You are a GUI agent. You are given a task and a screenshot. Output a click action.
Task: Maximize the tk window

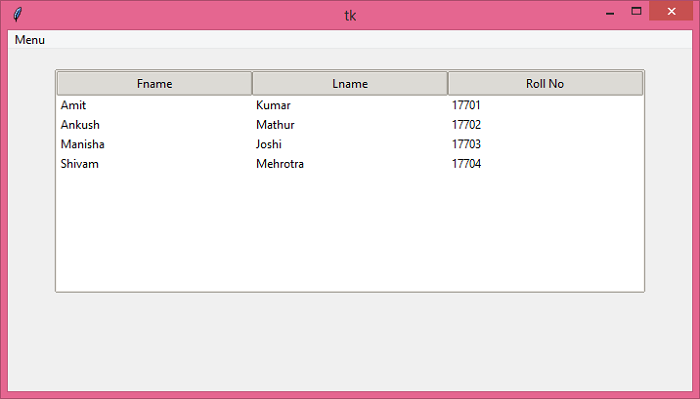click(x=636, y=11)
